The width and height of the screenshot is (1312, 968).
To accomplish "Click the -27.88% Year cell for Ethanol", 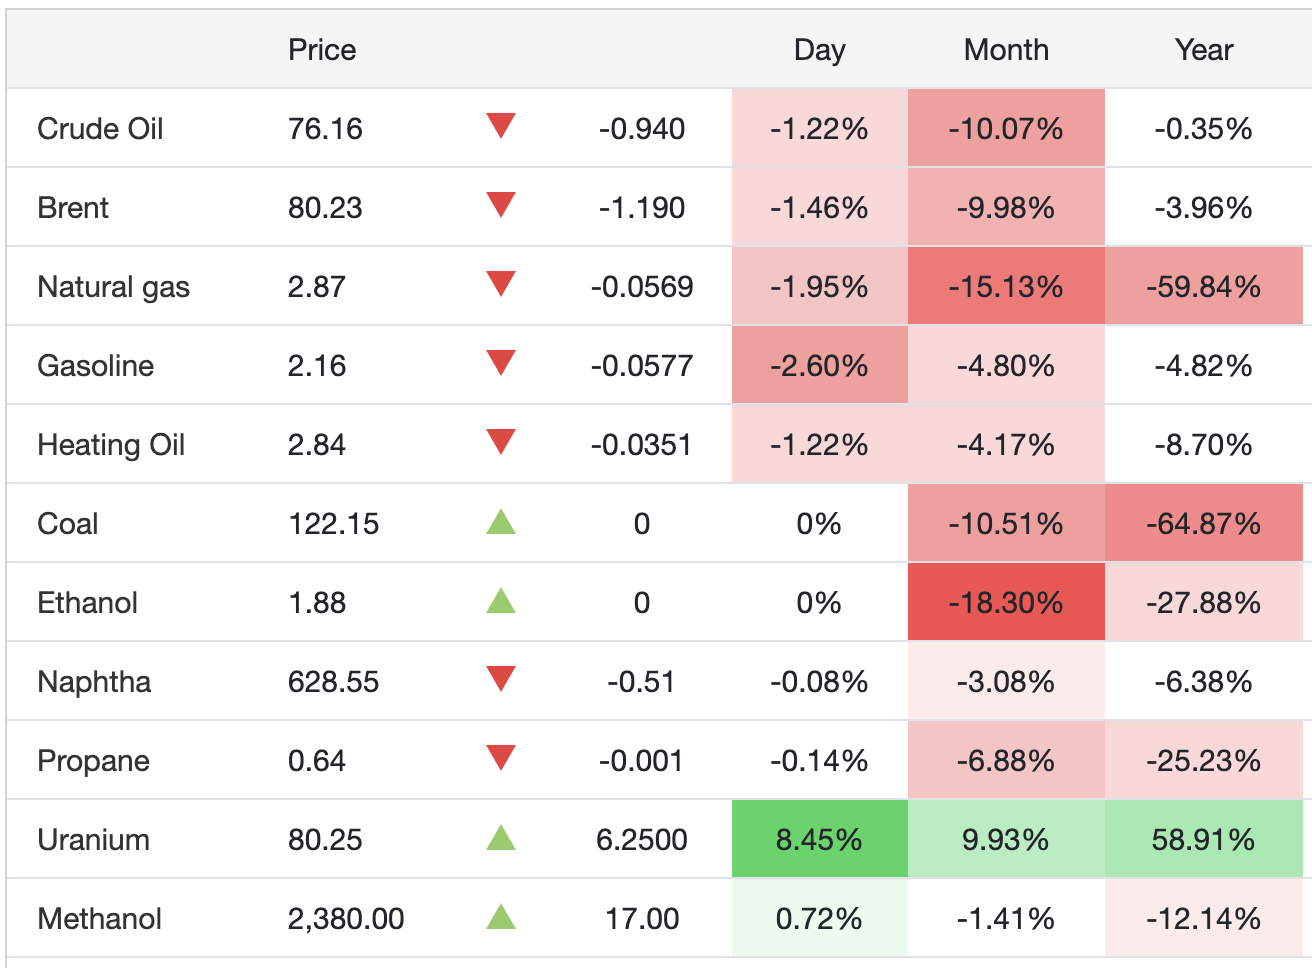I will pyautogui.click(x=1204, y=602).
